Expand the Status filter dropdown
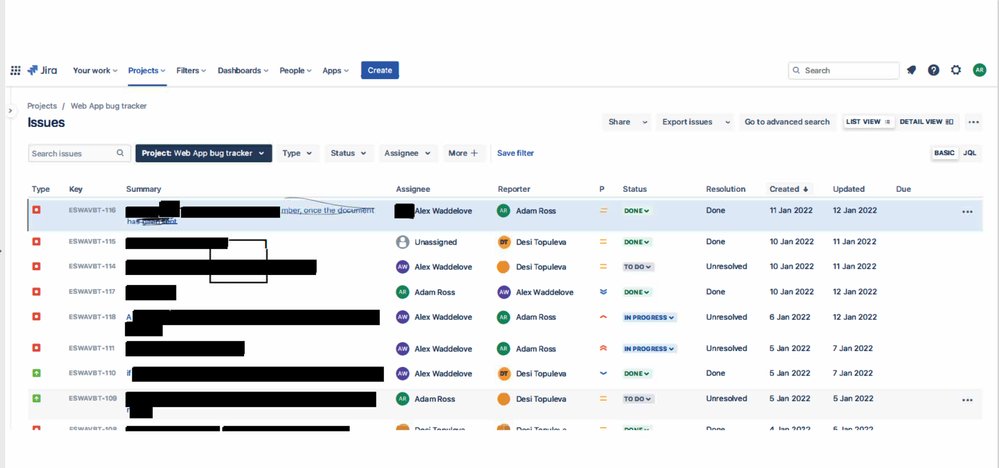The image size is (999, 468). (349, 153)
